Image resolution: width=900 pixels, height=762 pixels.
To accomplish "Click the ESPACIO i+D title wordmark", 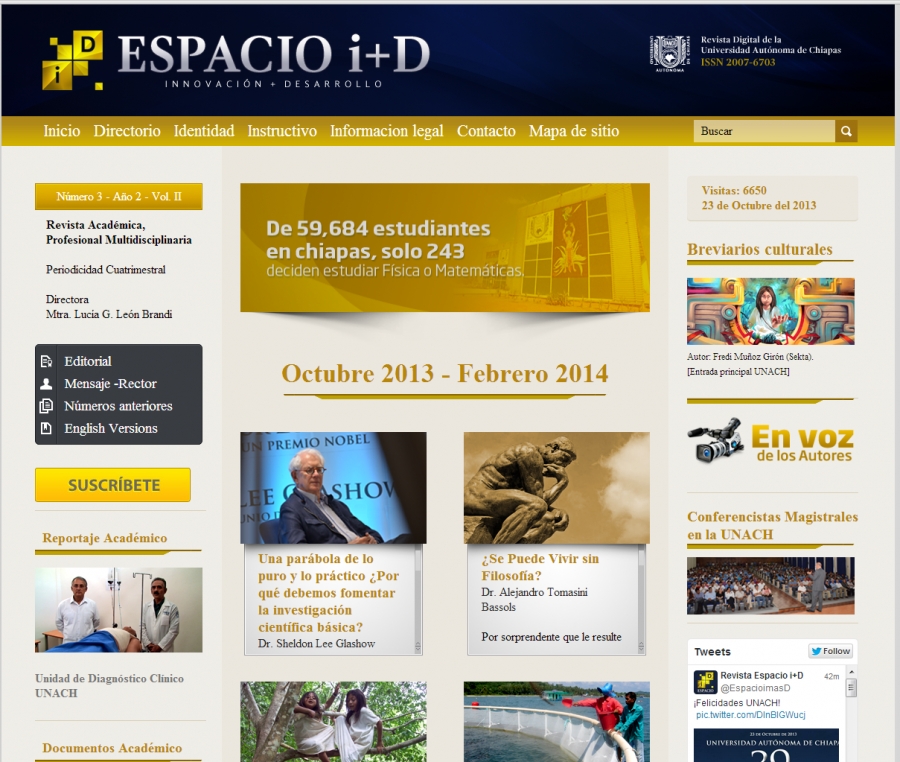I will [x=274, y=55].
